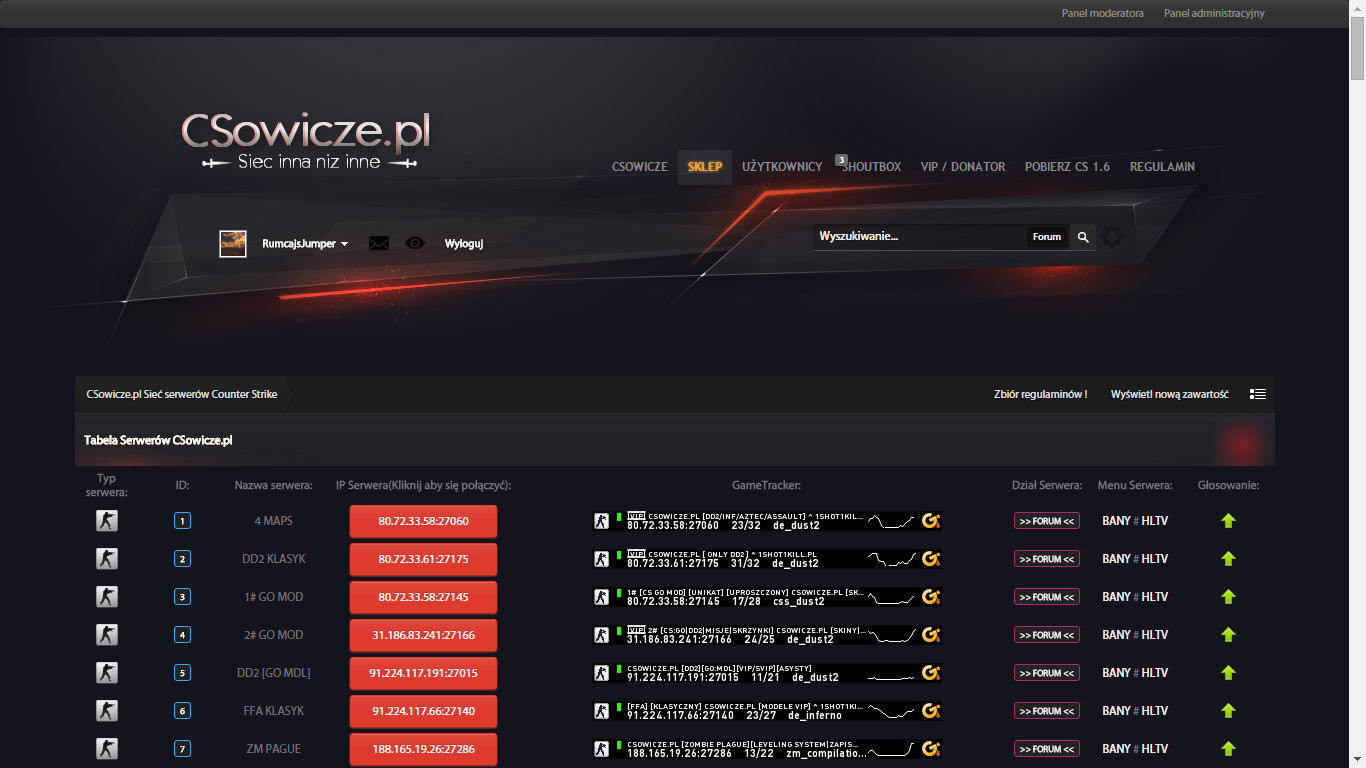Vote up the DD2 [GO MDL] server

click(x=1229, y=673)
